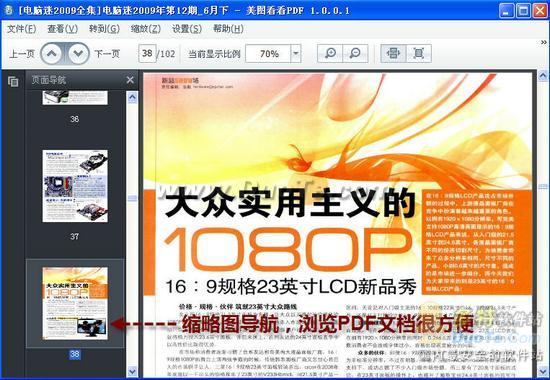Click thumbnail panel scrollbar down arrow
The image size is (550, 380).
coord(132,371)
